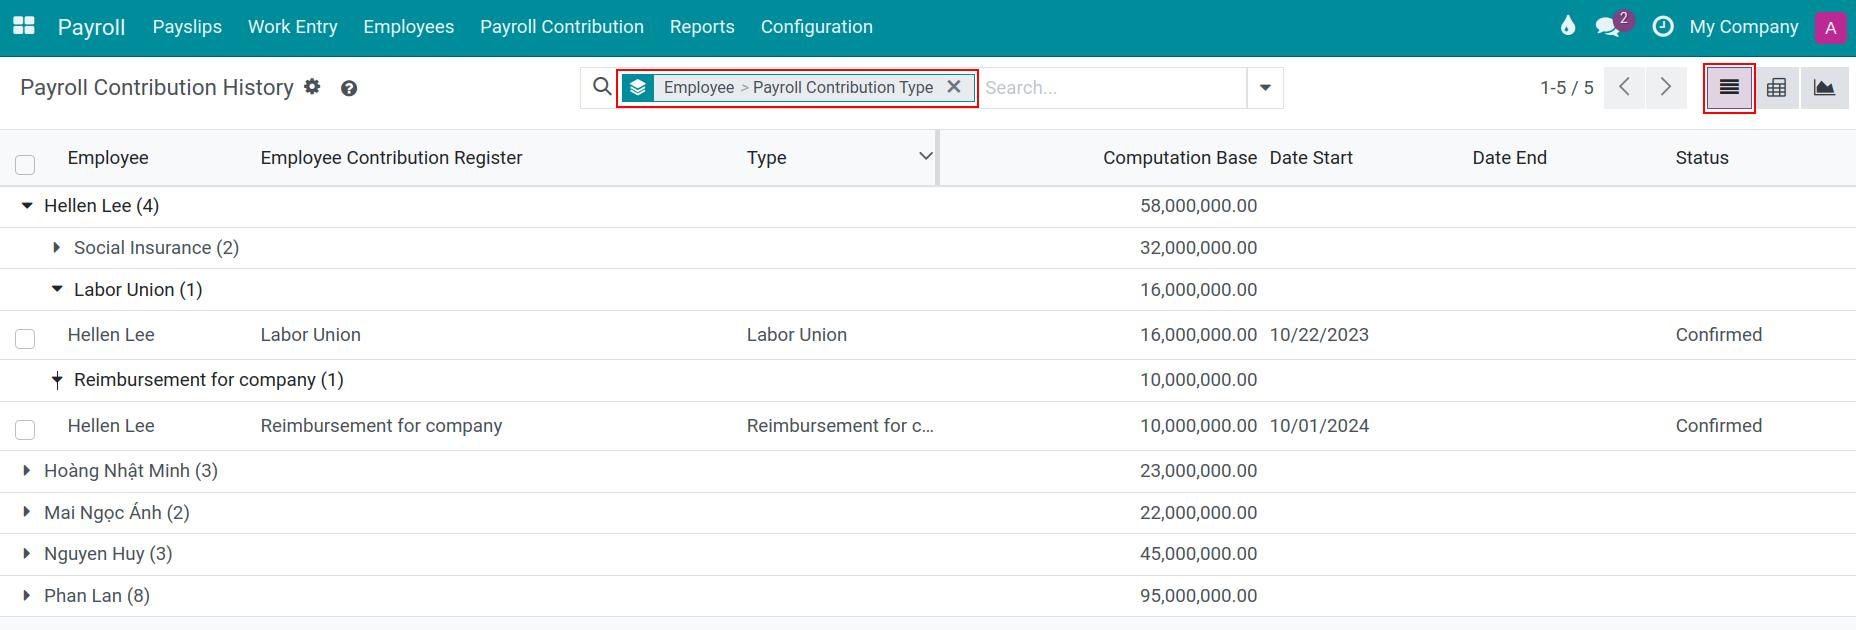Collapse Reimbursement for company subgroup

[x=57, y=380]
